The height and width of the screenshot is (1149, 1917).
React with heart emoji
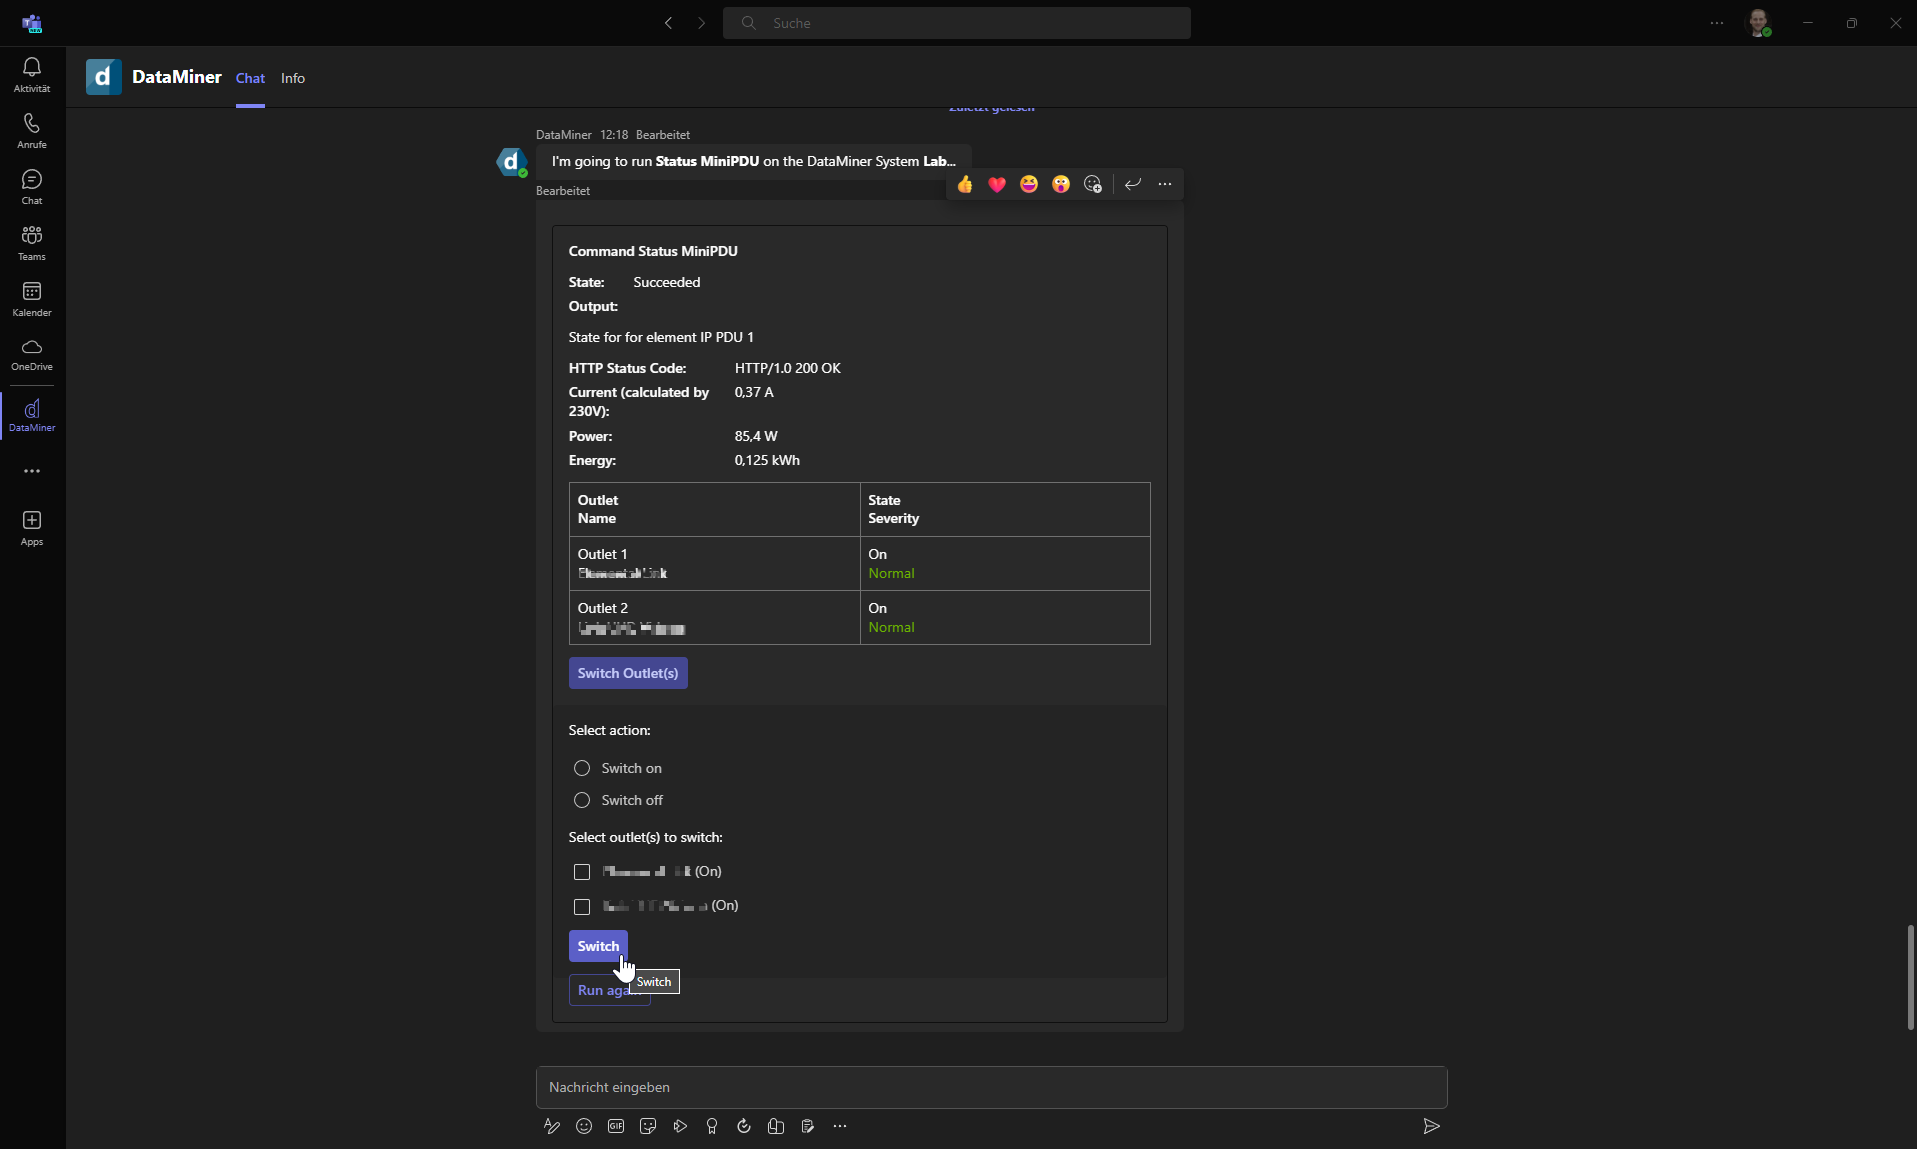997,184
